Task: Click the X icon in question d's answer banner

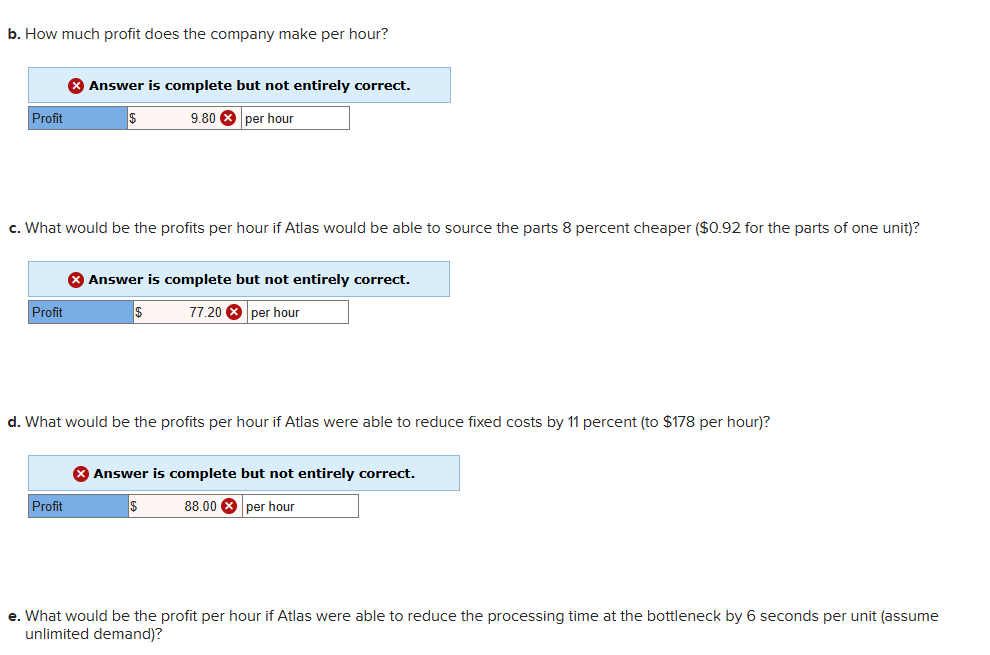Action: click(80, 473)
